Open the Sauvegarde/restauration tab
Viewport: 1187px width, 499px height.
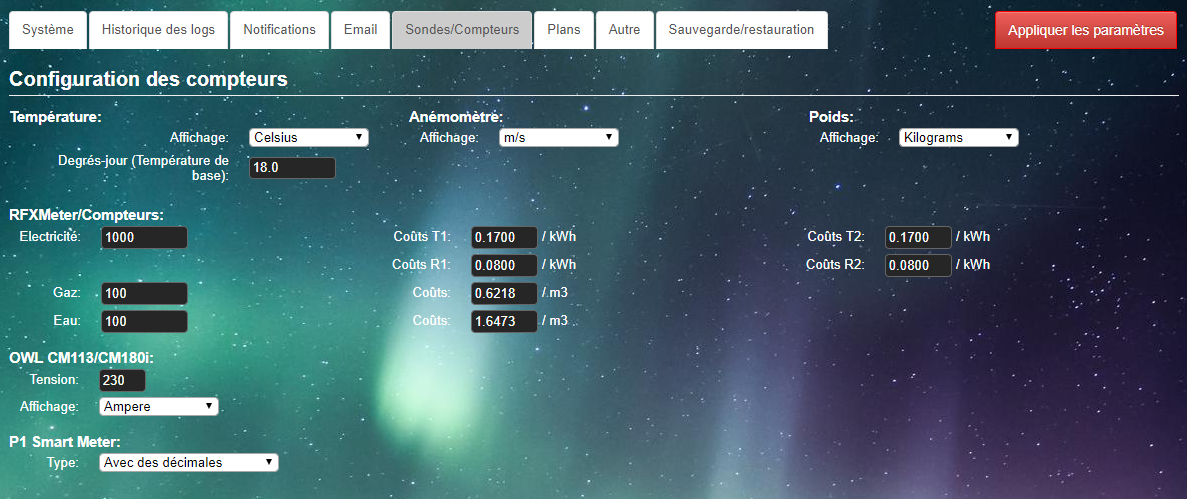741,30
